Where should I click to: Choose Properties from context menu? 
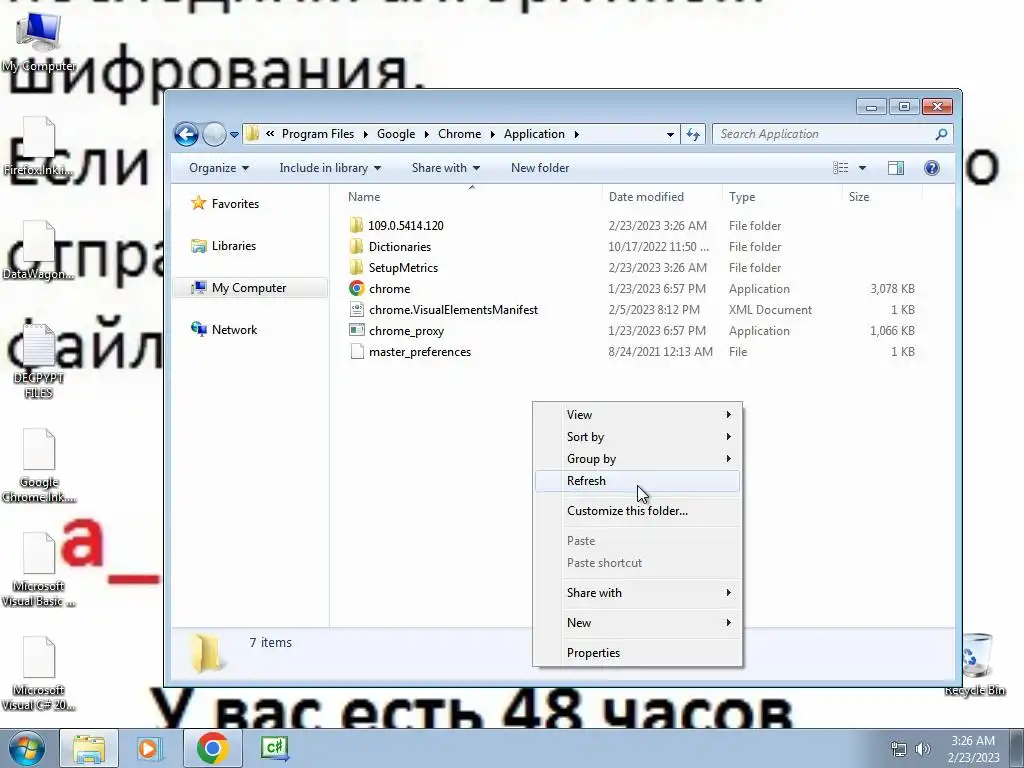(x=637, y=653)
